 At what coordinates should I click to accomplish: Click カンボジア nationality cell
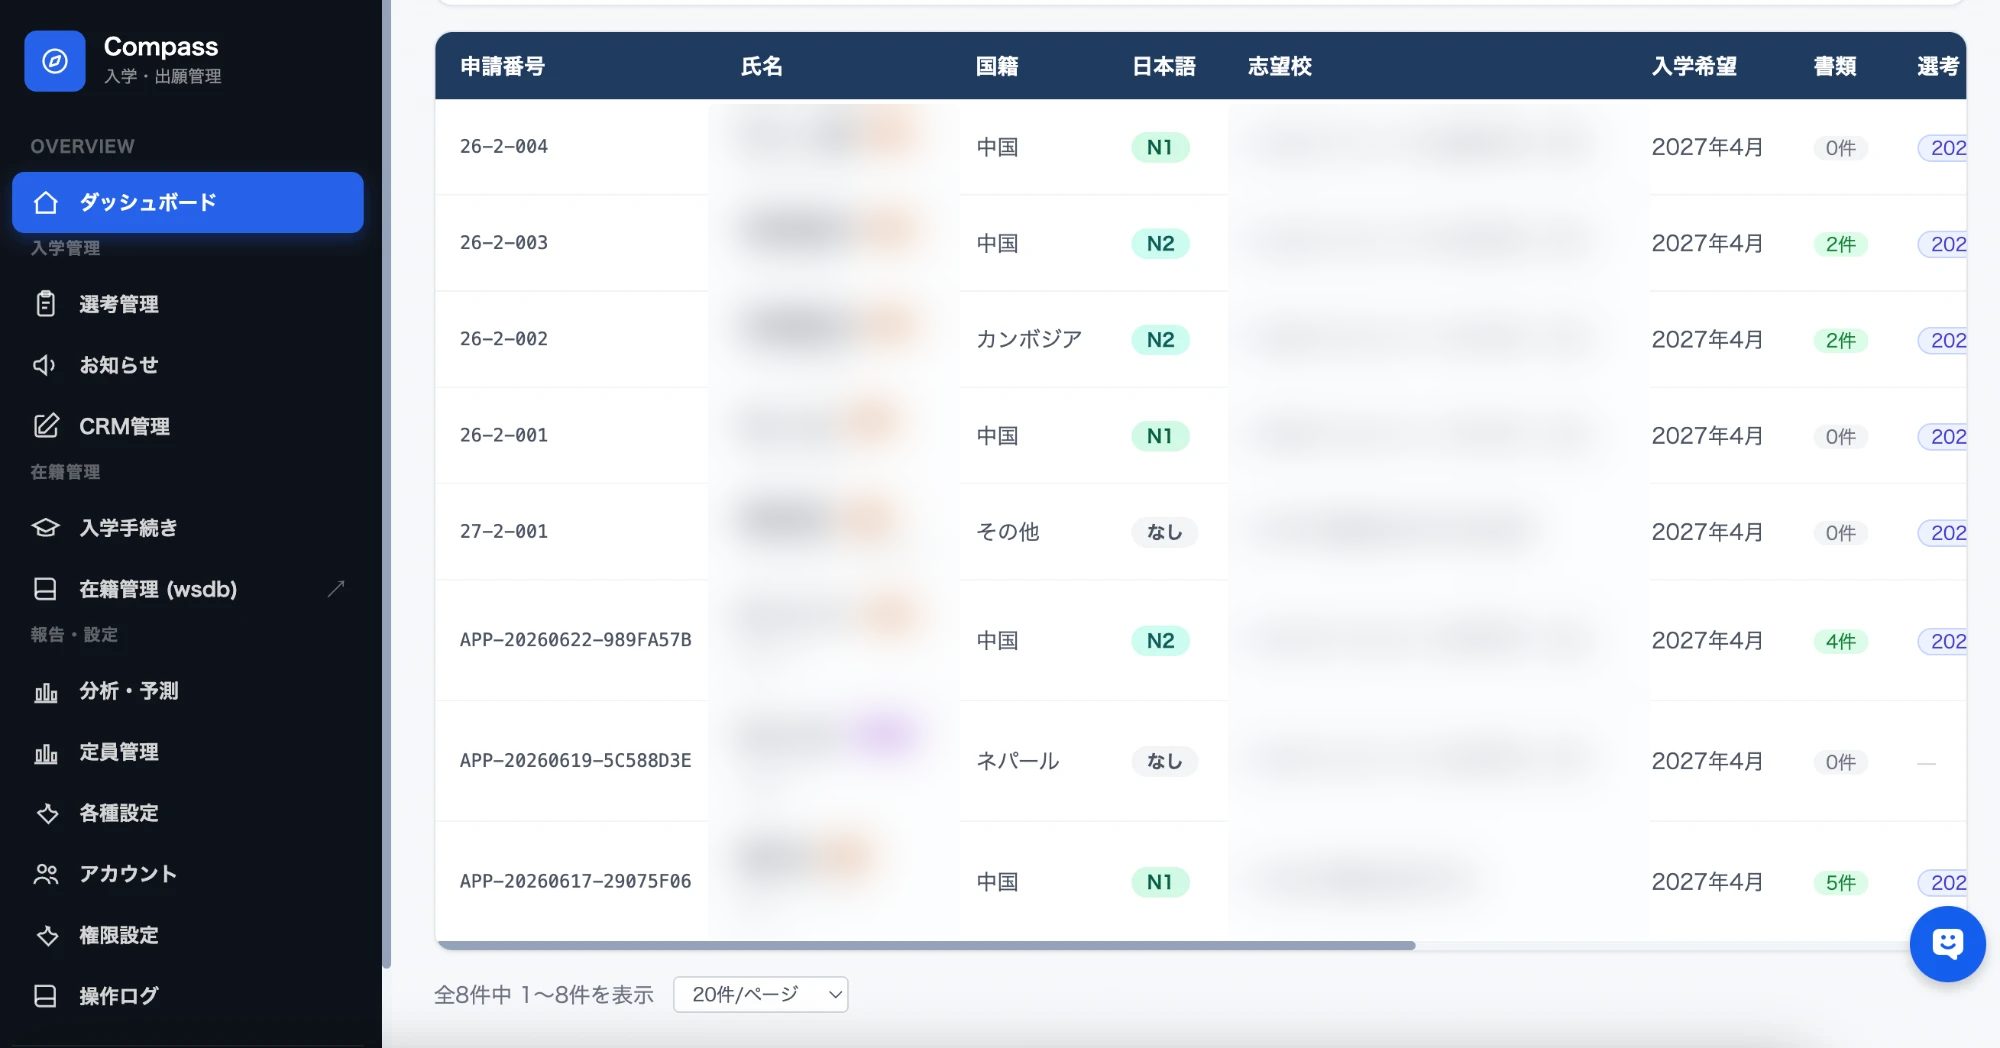pos(1029,340)
